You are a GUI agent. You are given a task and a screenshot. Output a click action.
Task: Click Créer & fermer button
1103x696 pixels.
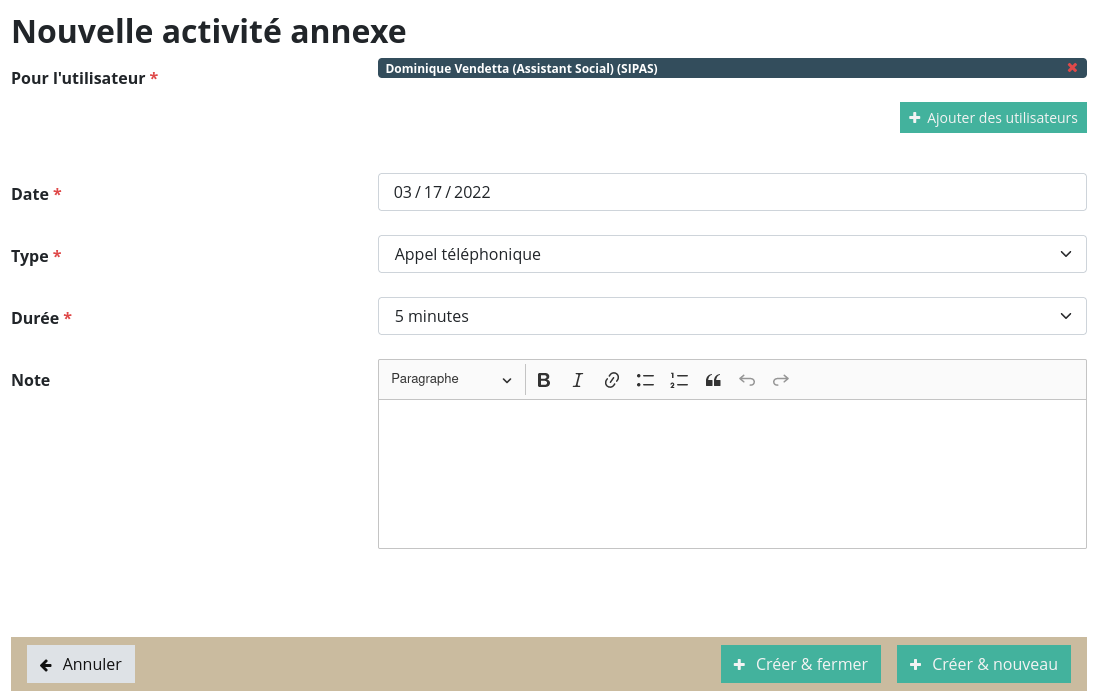pos(800,664)
